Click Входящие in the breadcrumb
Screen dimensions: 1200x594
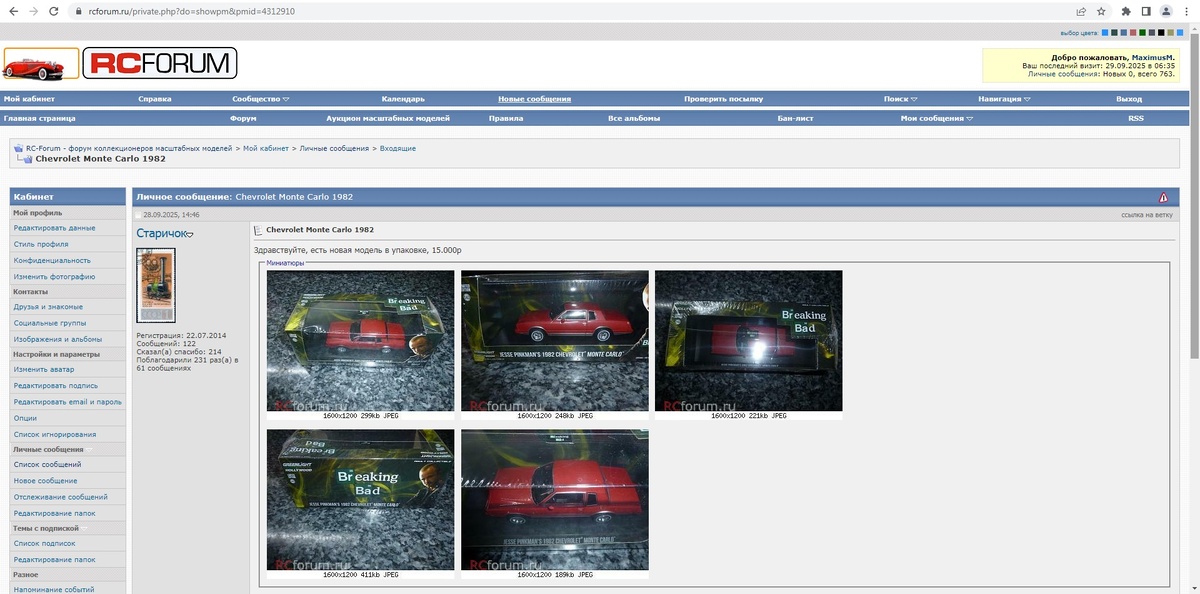coord(398,148)
